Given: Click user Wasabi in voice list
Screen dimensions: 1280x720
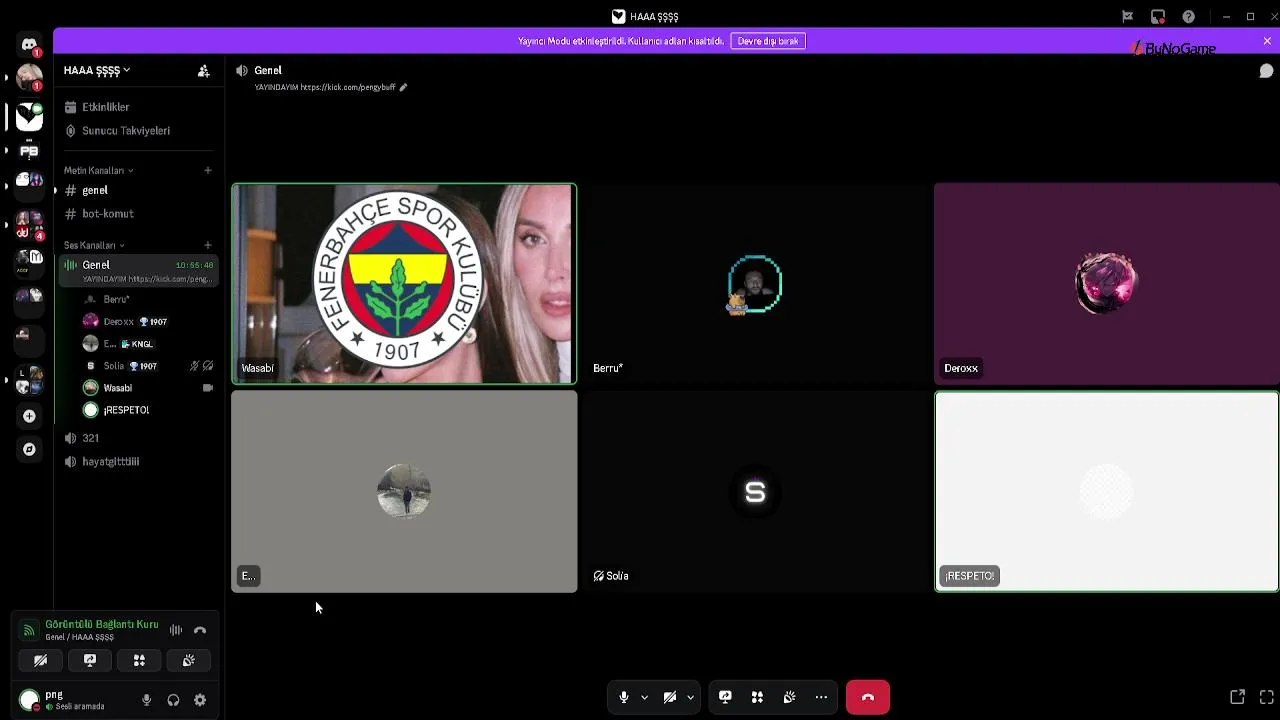Looking at the screenshot, I should tap(148, 388).
